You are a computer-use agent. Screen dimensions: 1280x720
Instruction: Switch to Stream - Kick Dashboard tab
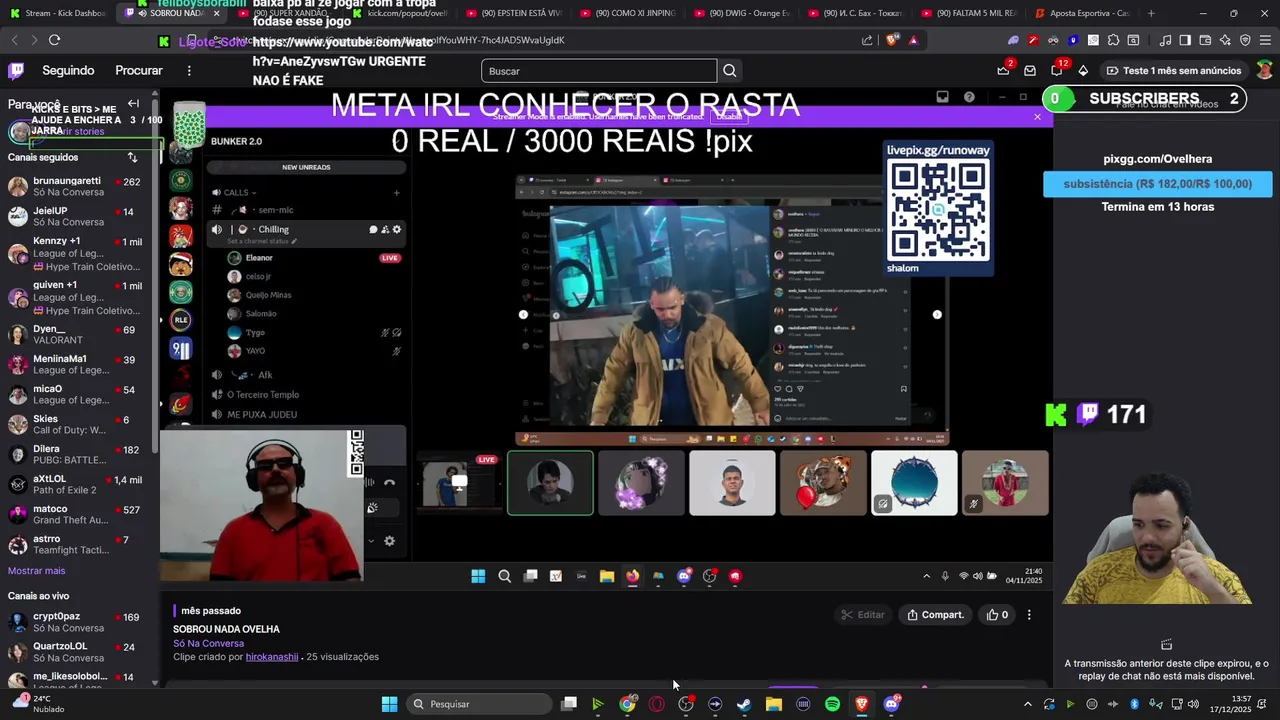click(x=58, y=13)
